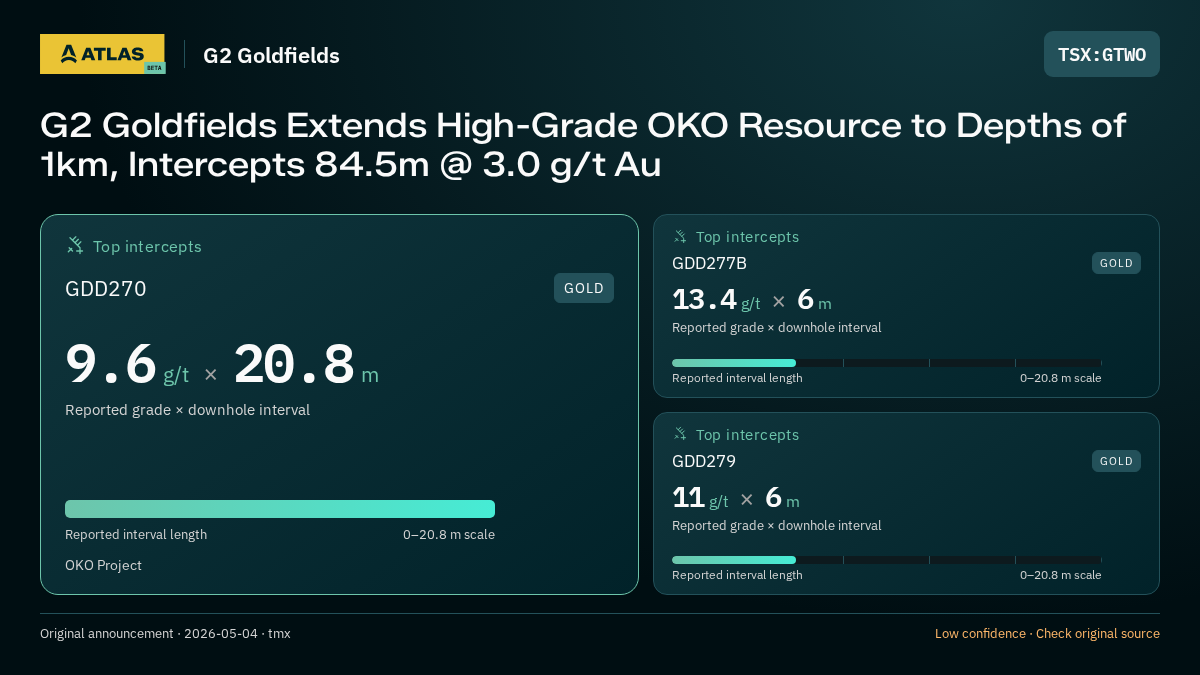
Task: Click the GDD270 interval length bar
Action: 280,509
